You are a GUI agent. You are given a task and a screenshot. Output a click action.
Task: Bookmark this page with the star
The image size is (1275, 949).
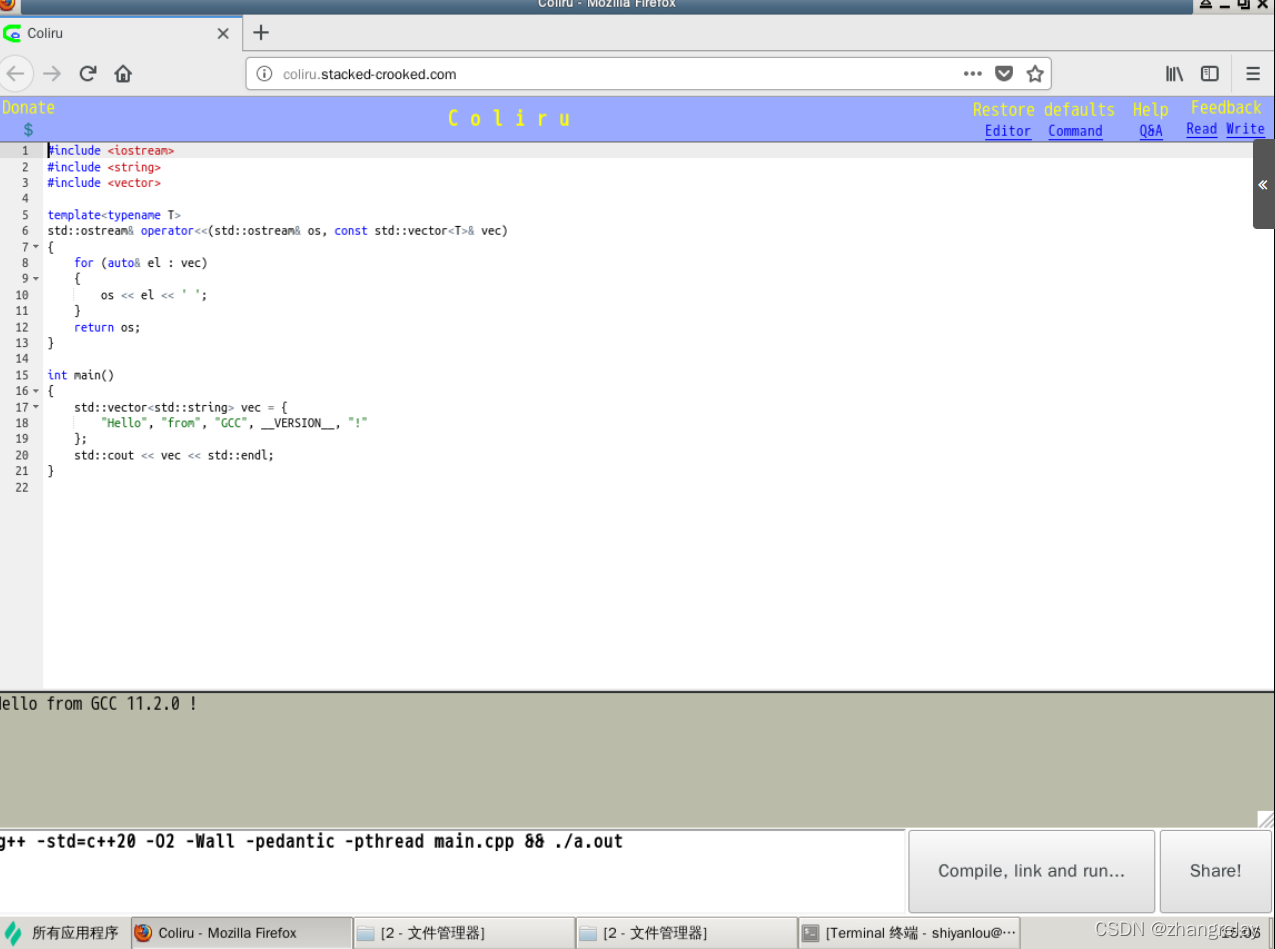(1035, 74)
